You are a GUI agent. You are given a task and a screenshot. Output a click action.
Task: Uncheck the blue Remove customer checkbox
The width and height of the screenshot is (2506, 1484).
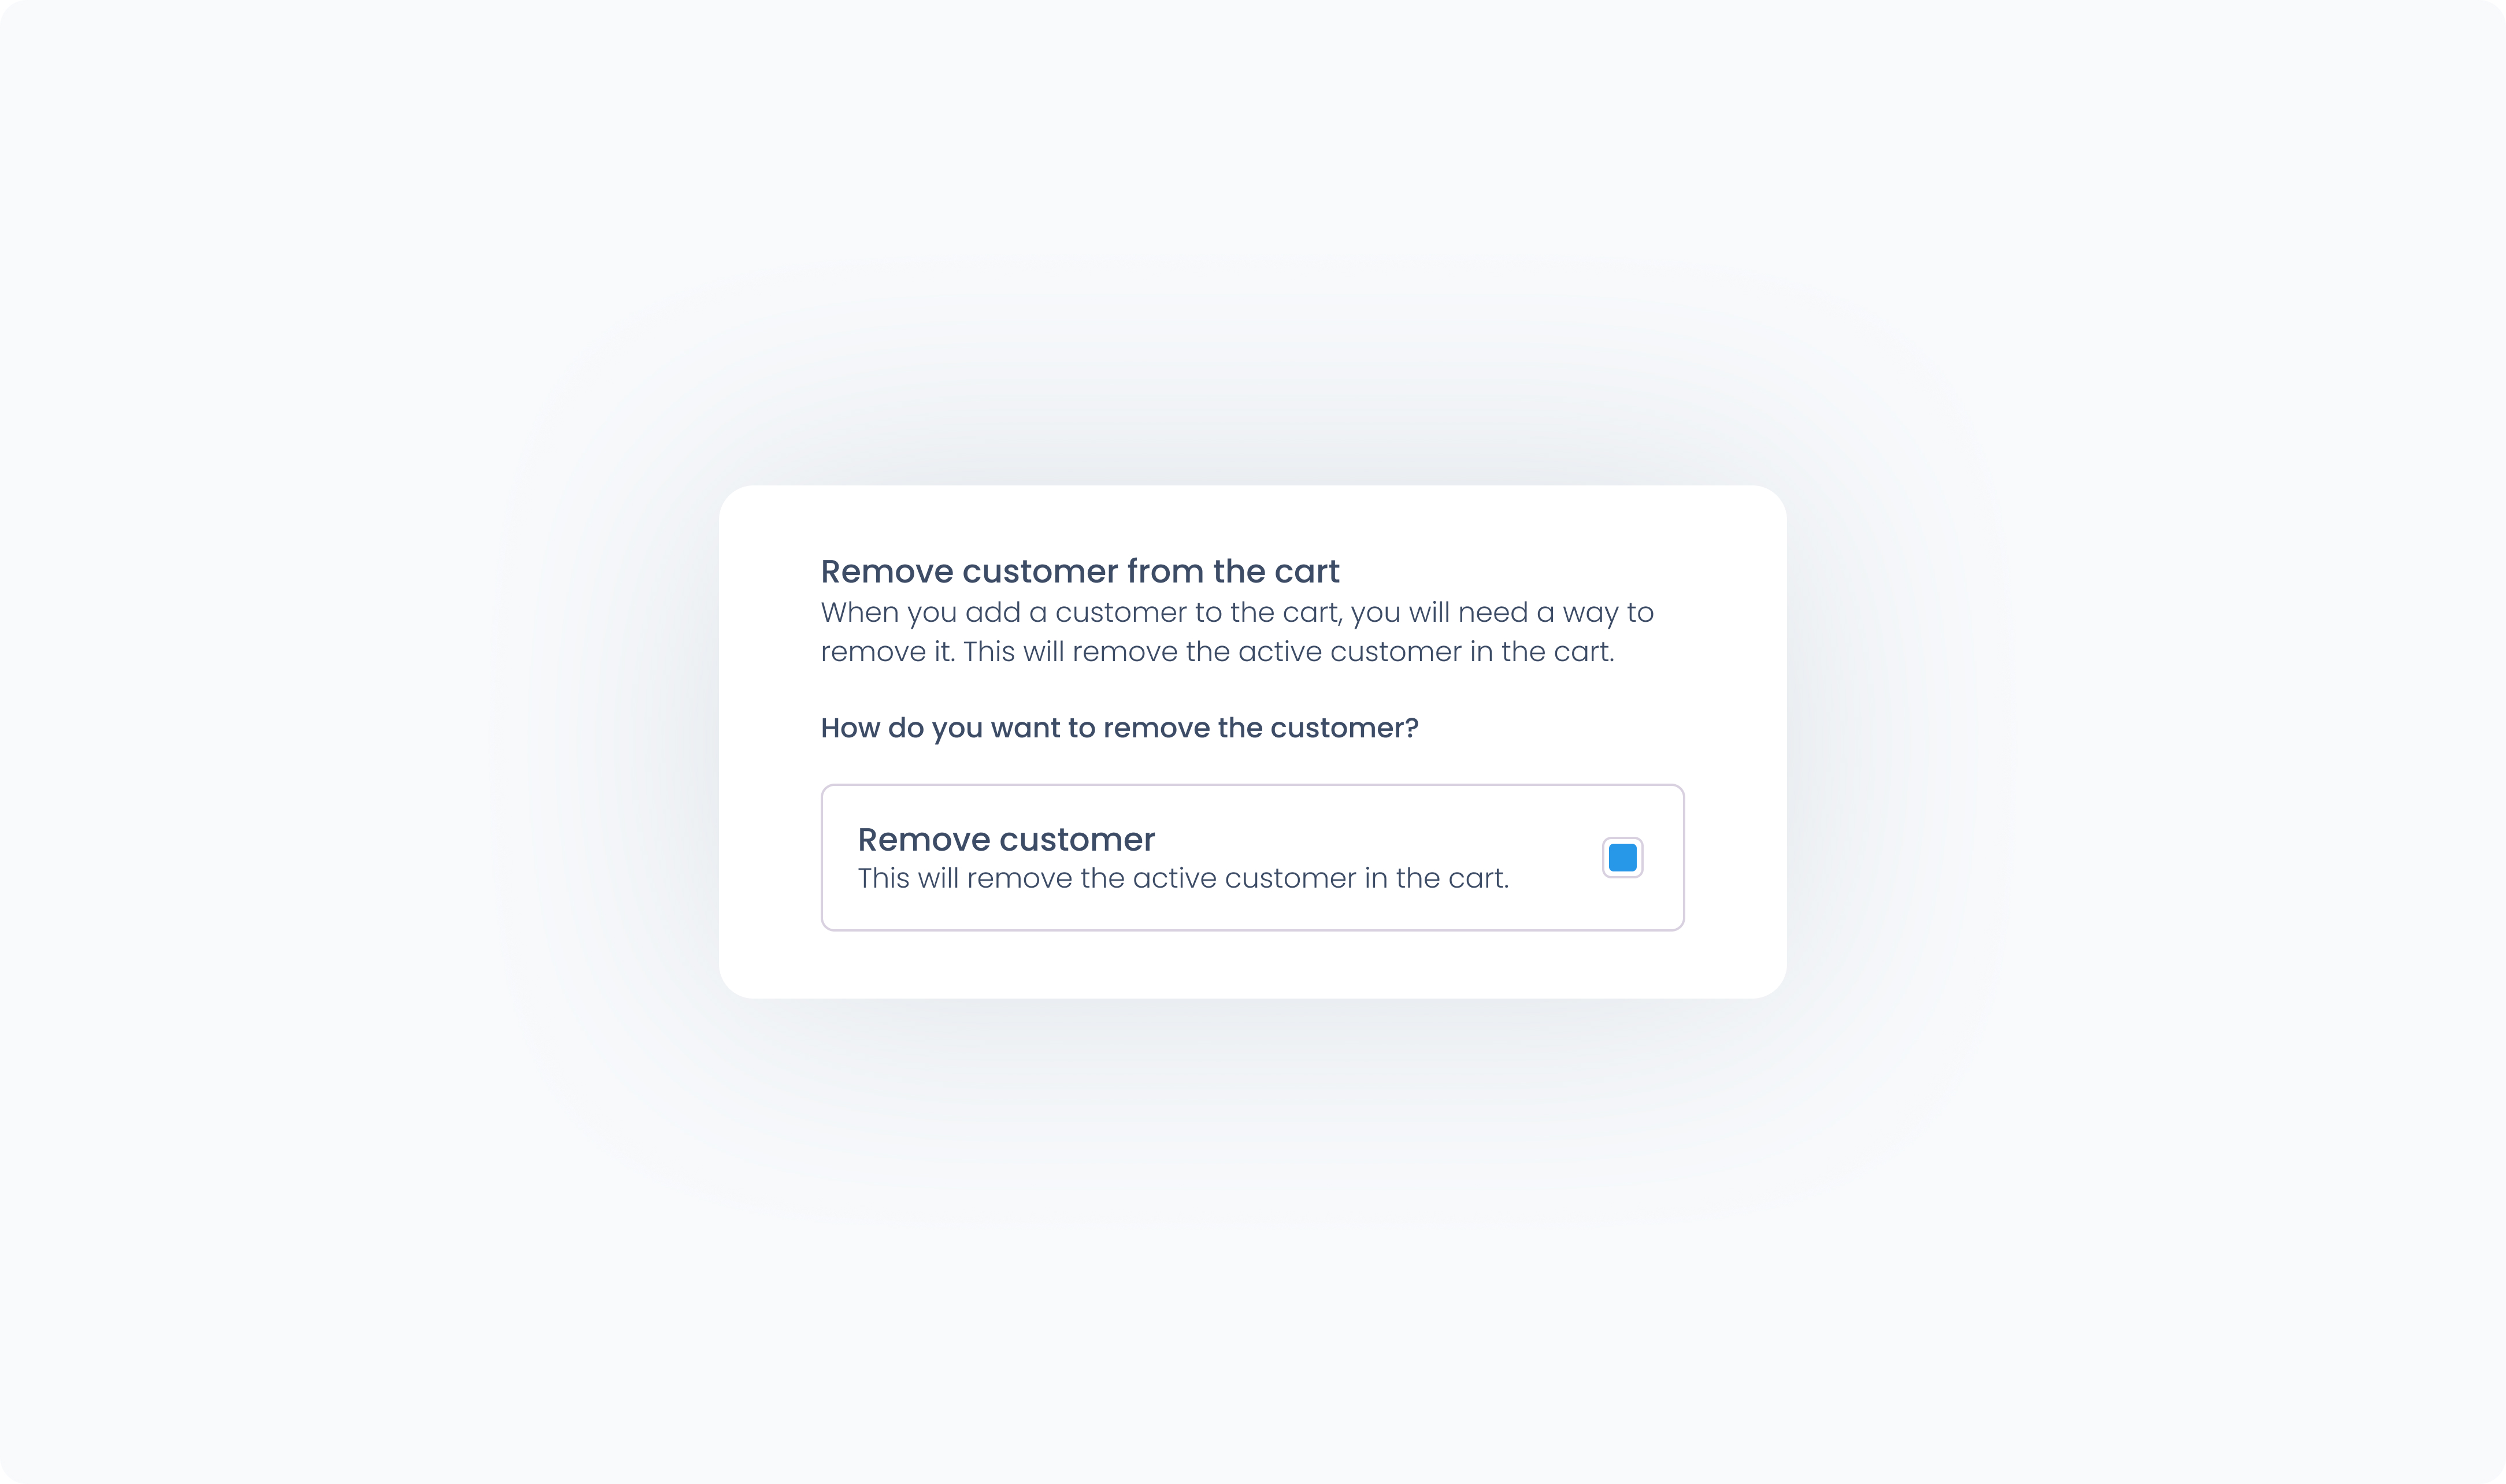click(x=1622, y=857)
